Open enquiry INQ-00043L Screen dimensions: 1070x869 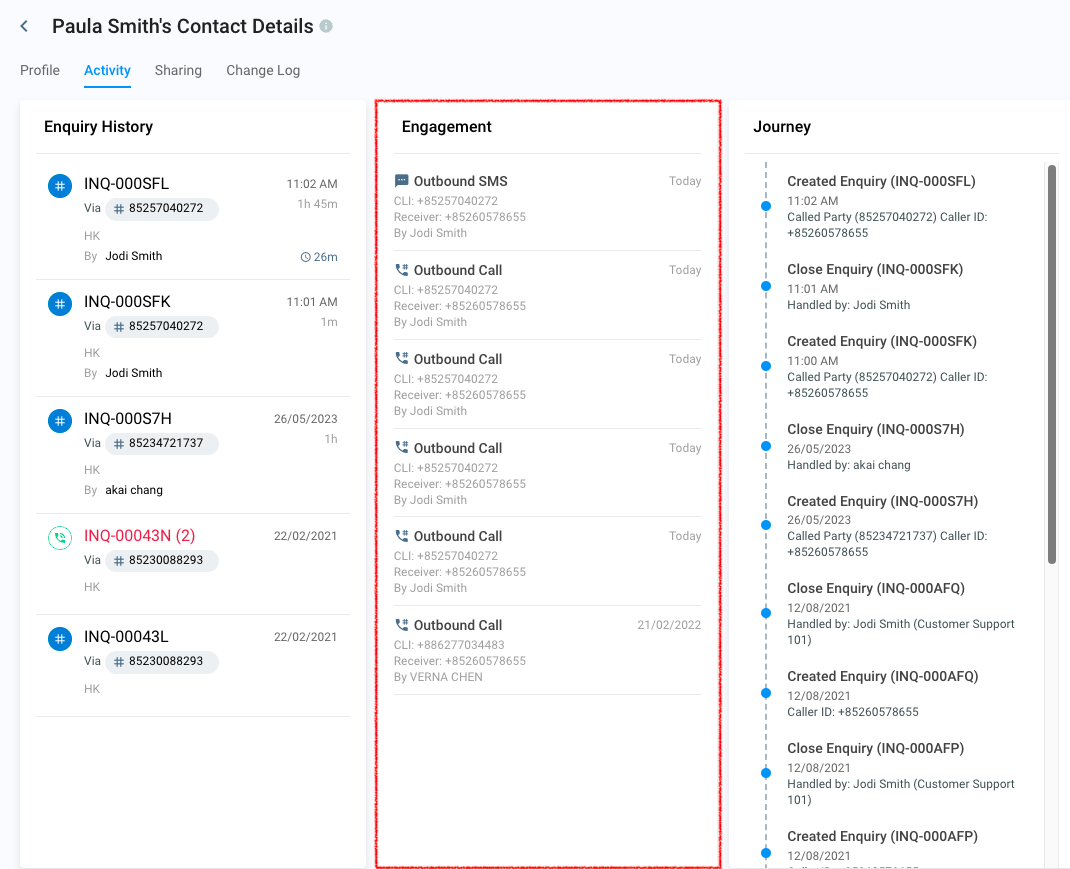[x=126, y=637]
